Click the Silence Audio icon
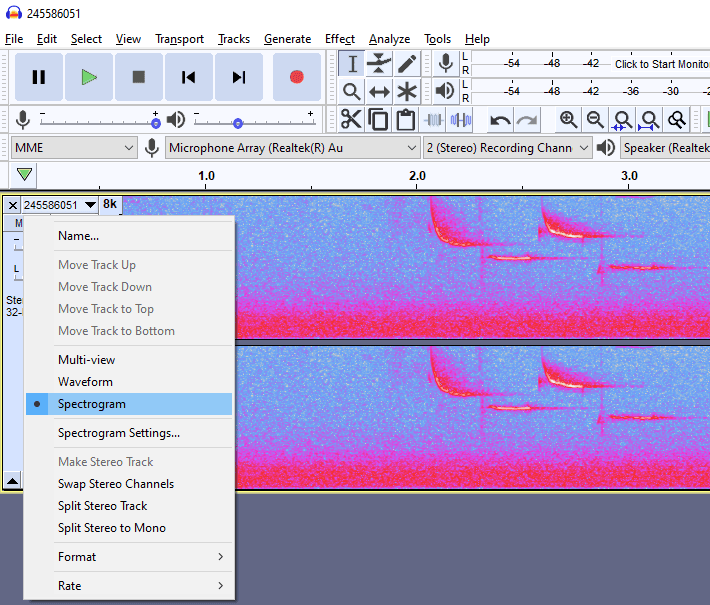The image size is (710, 605). tap(461, 120)
